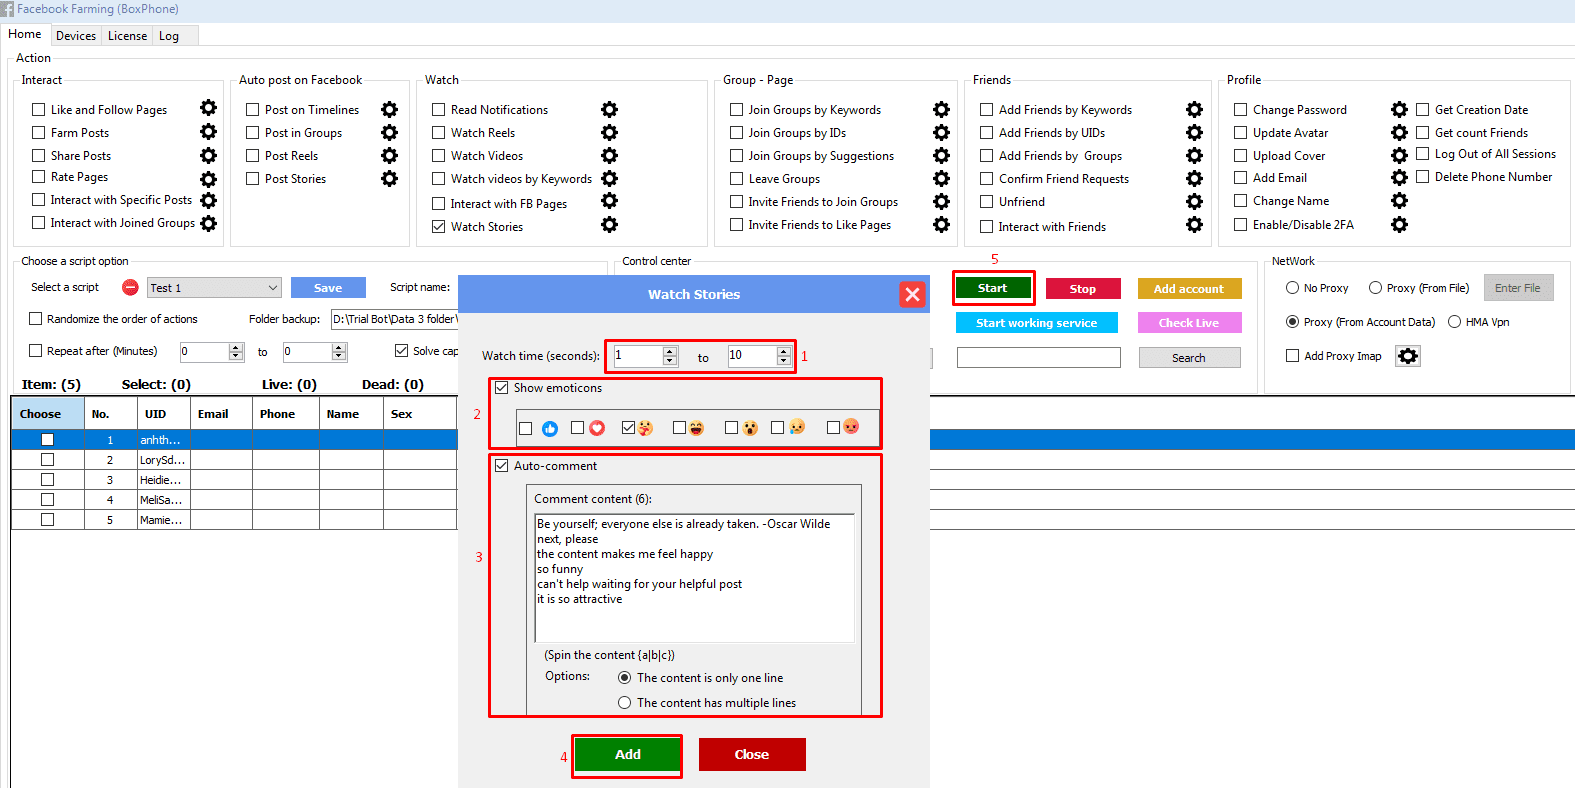Open settings gear for Share Posts

click(x=208, y=155)
